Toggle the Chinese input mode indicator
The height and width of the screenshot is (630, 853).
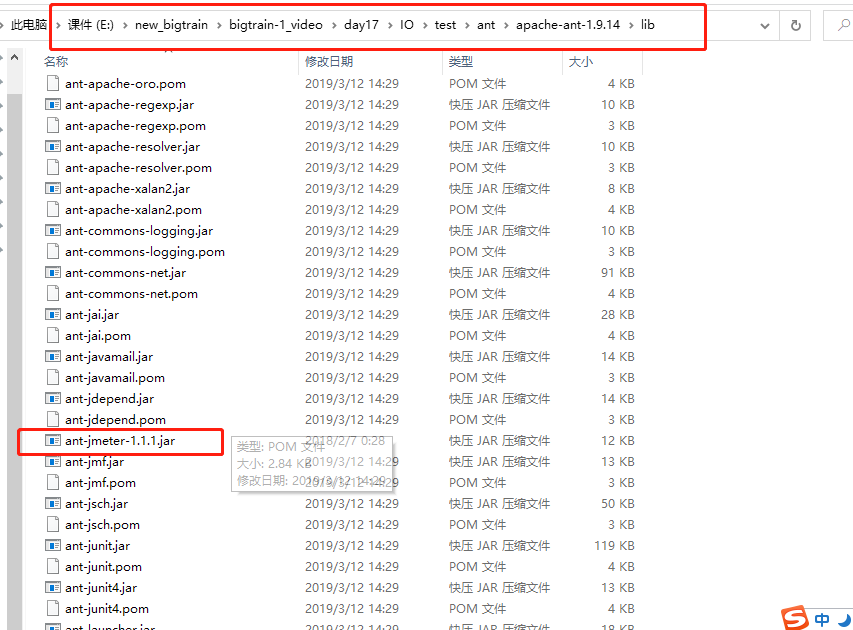822,619
